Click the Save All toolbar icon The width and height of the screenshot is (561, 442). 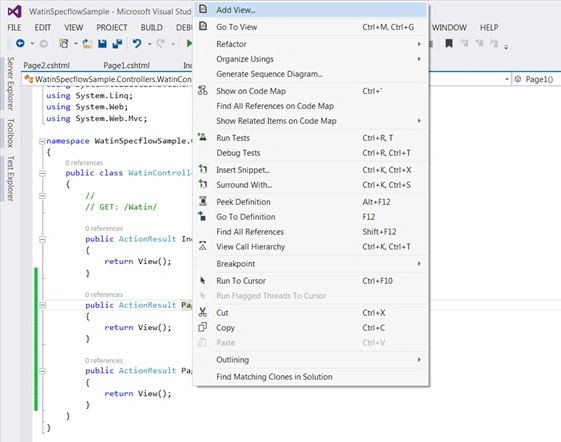pos(117,44)
